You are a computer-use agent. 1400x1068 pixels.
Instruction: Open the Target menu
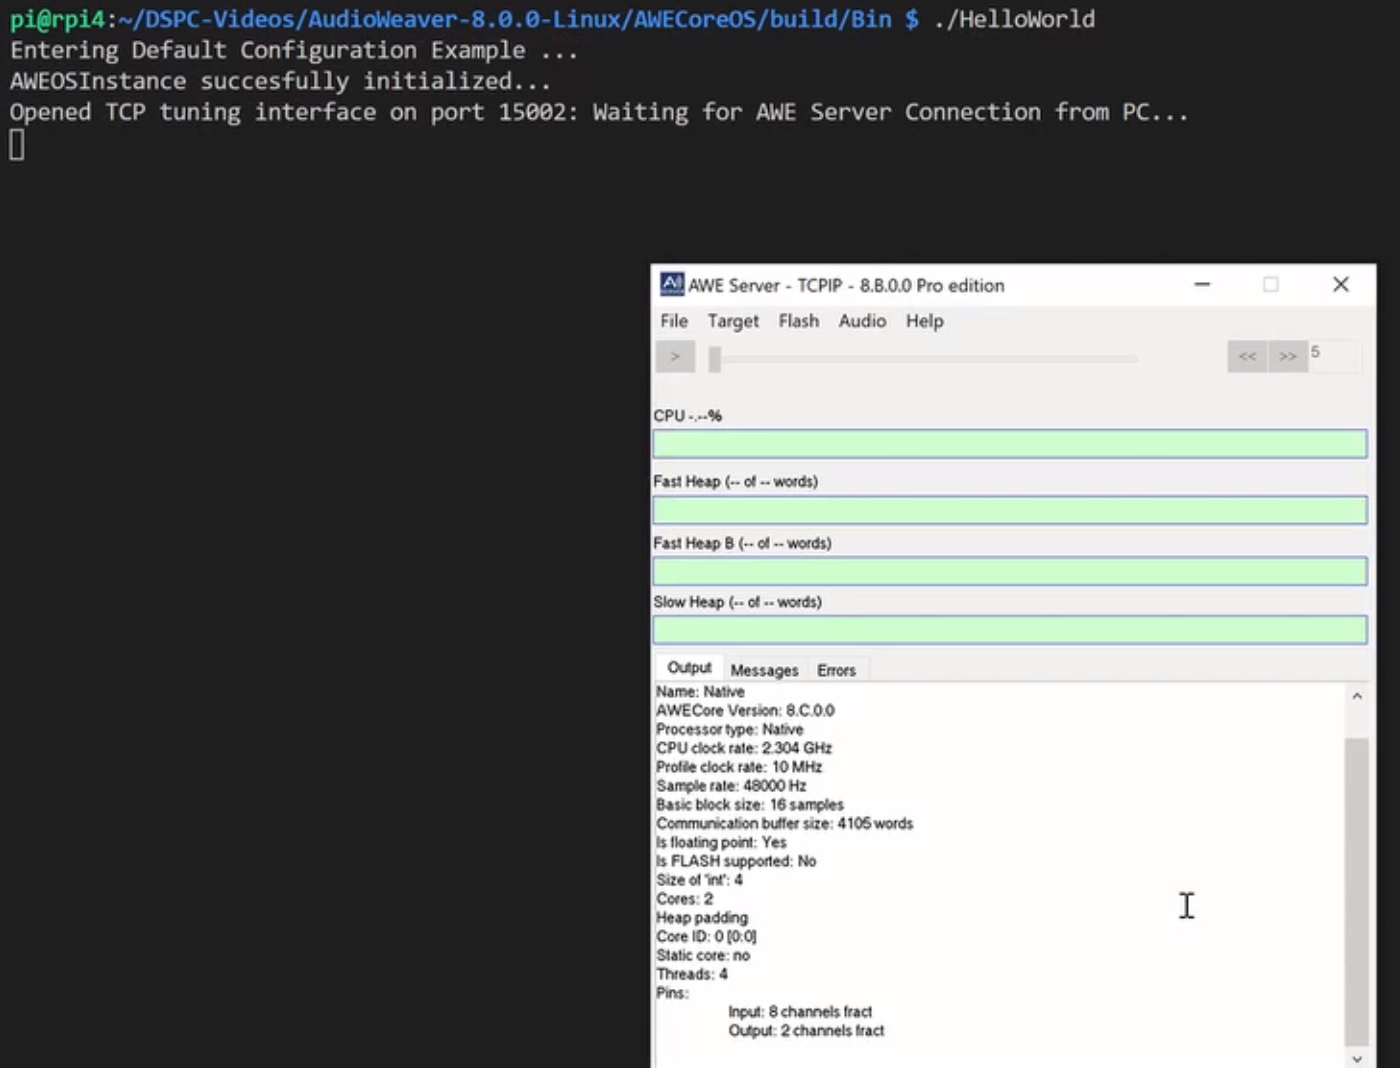(x=733, y=321)
